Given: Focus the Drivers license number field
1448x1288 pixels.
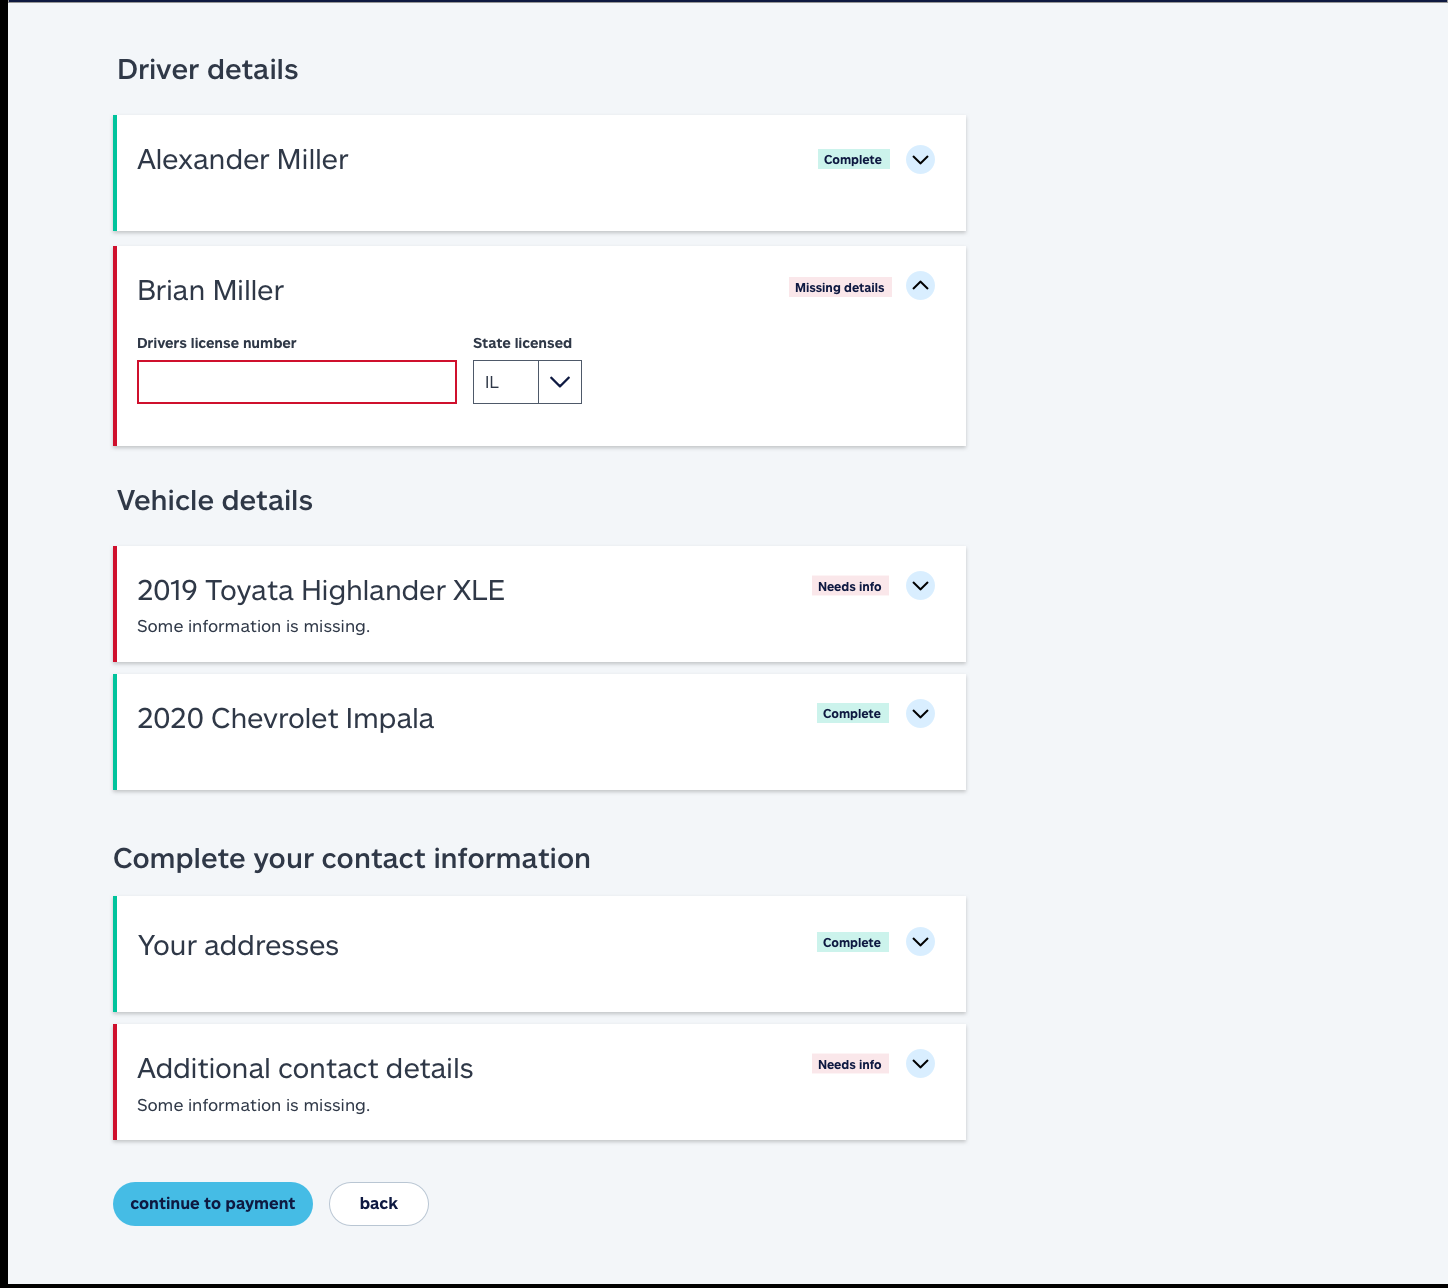Looking at the screenshot, I should [x=297, y=382].
